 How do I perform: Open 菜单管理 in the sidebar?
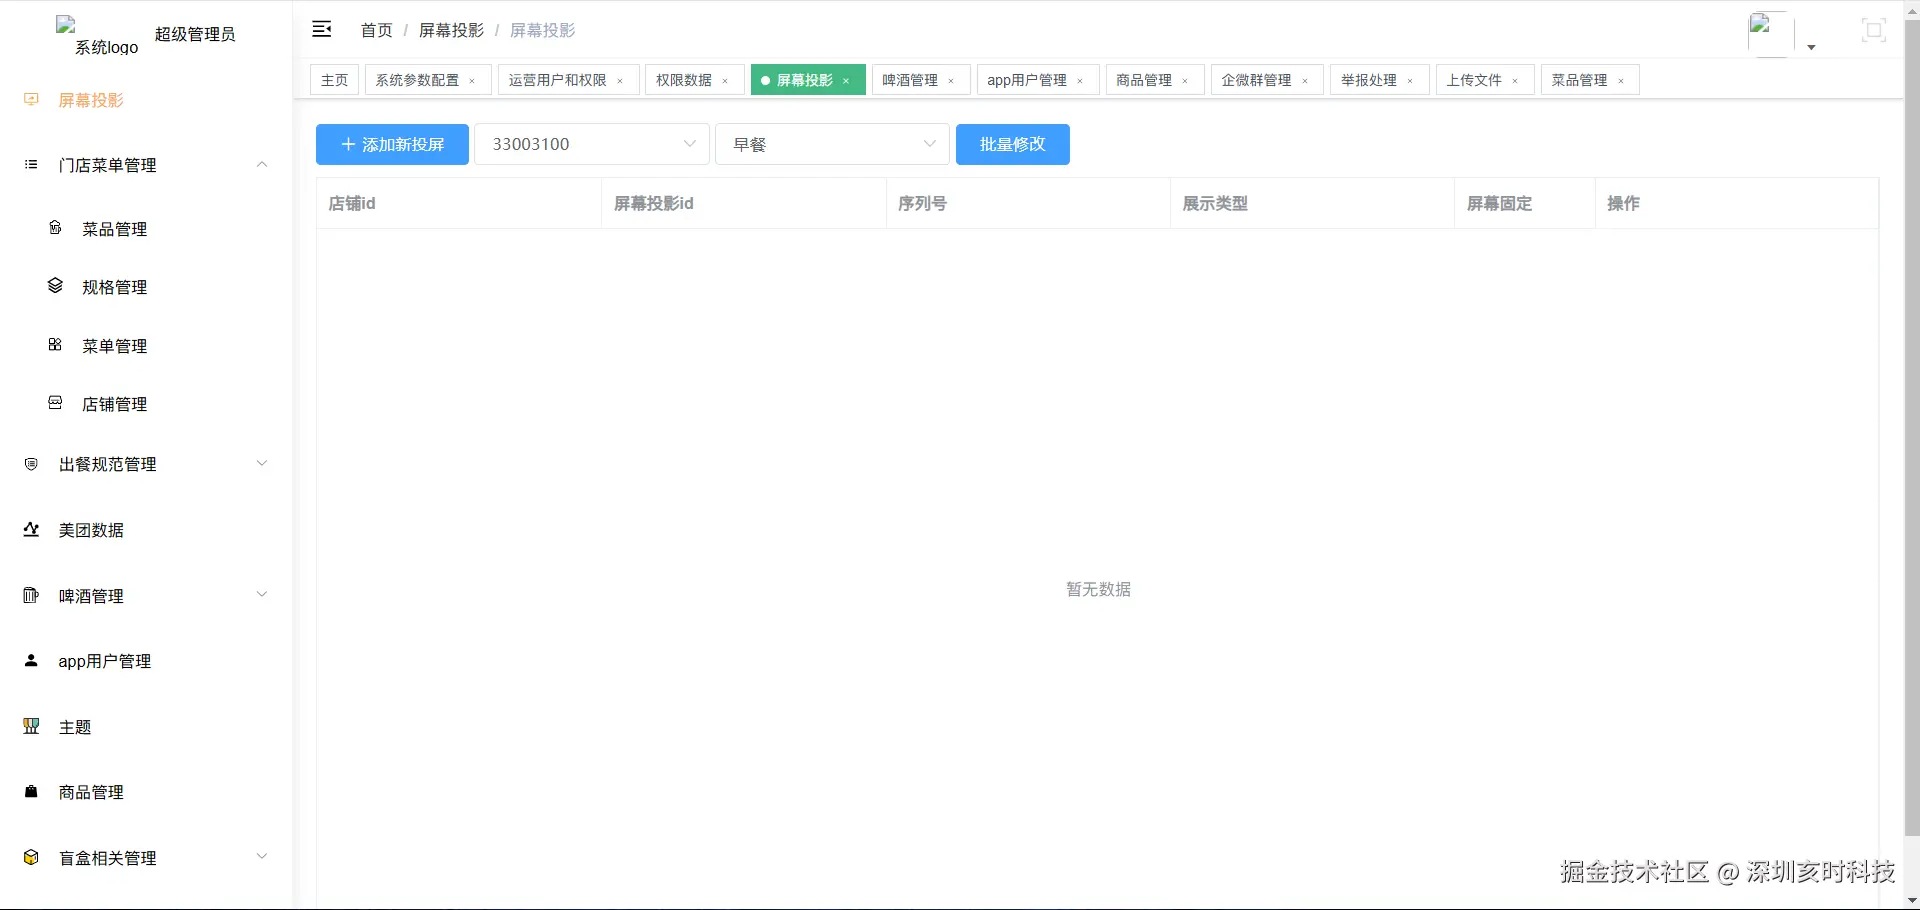(146, 346)
